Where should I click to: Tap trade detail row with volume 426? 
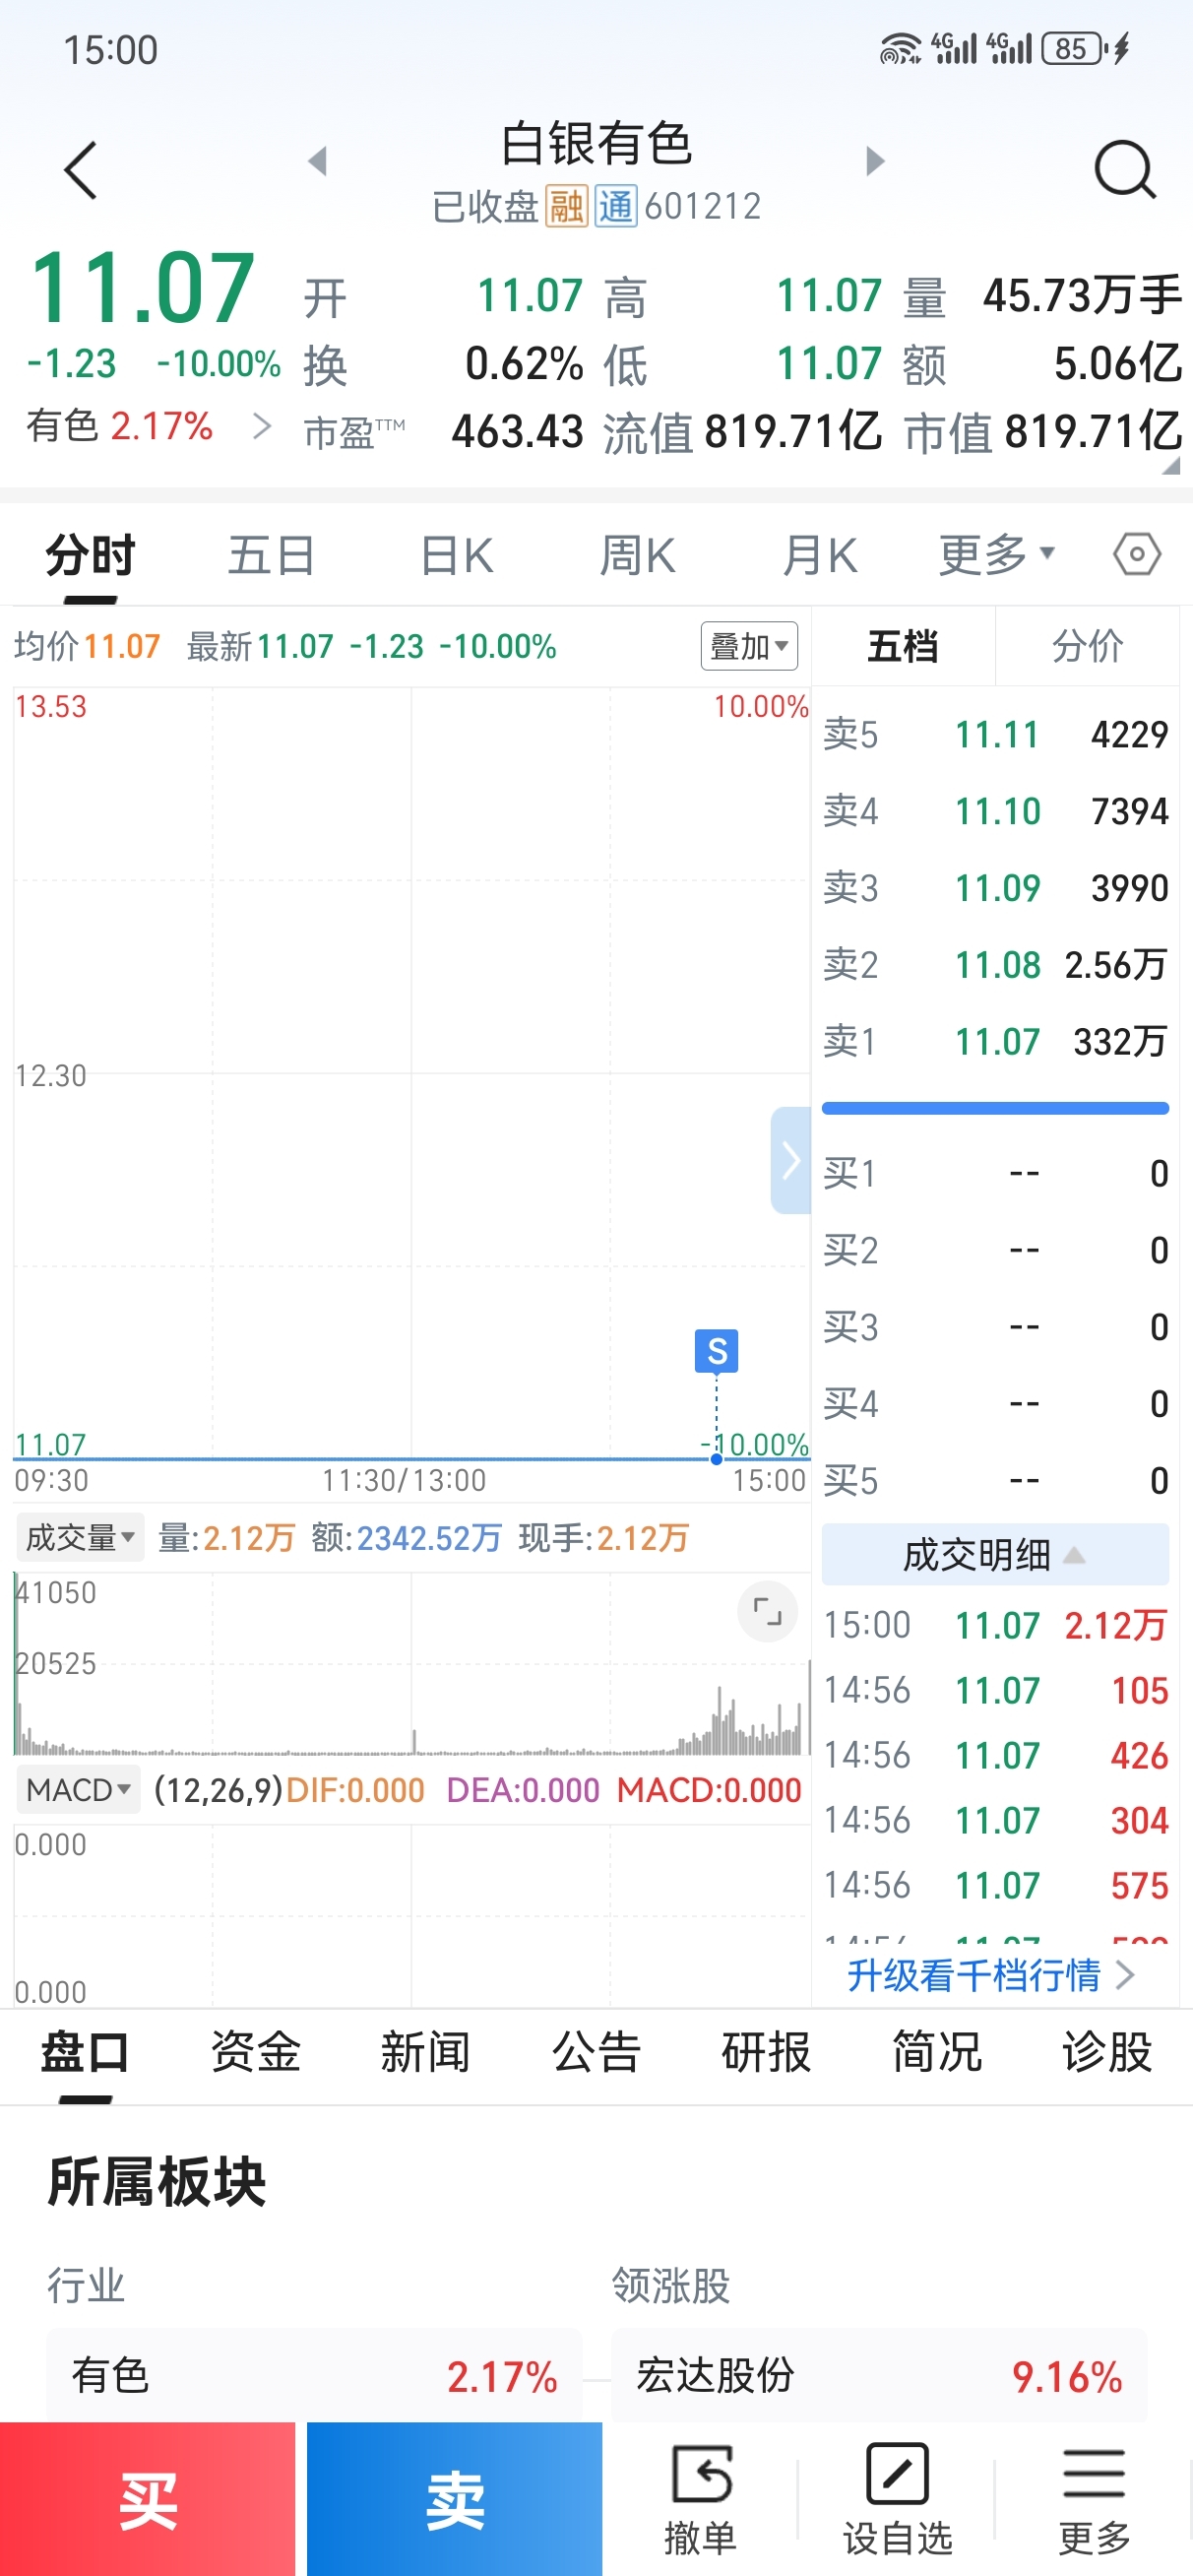995,1755
